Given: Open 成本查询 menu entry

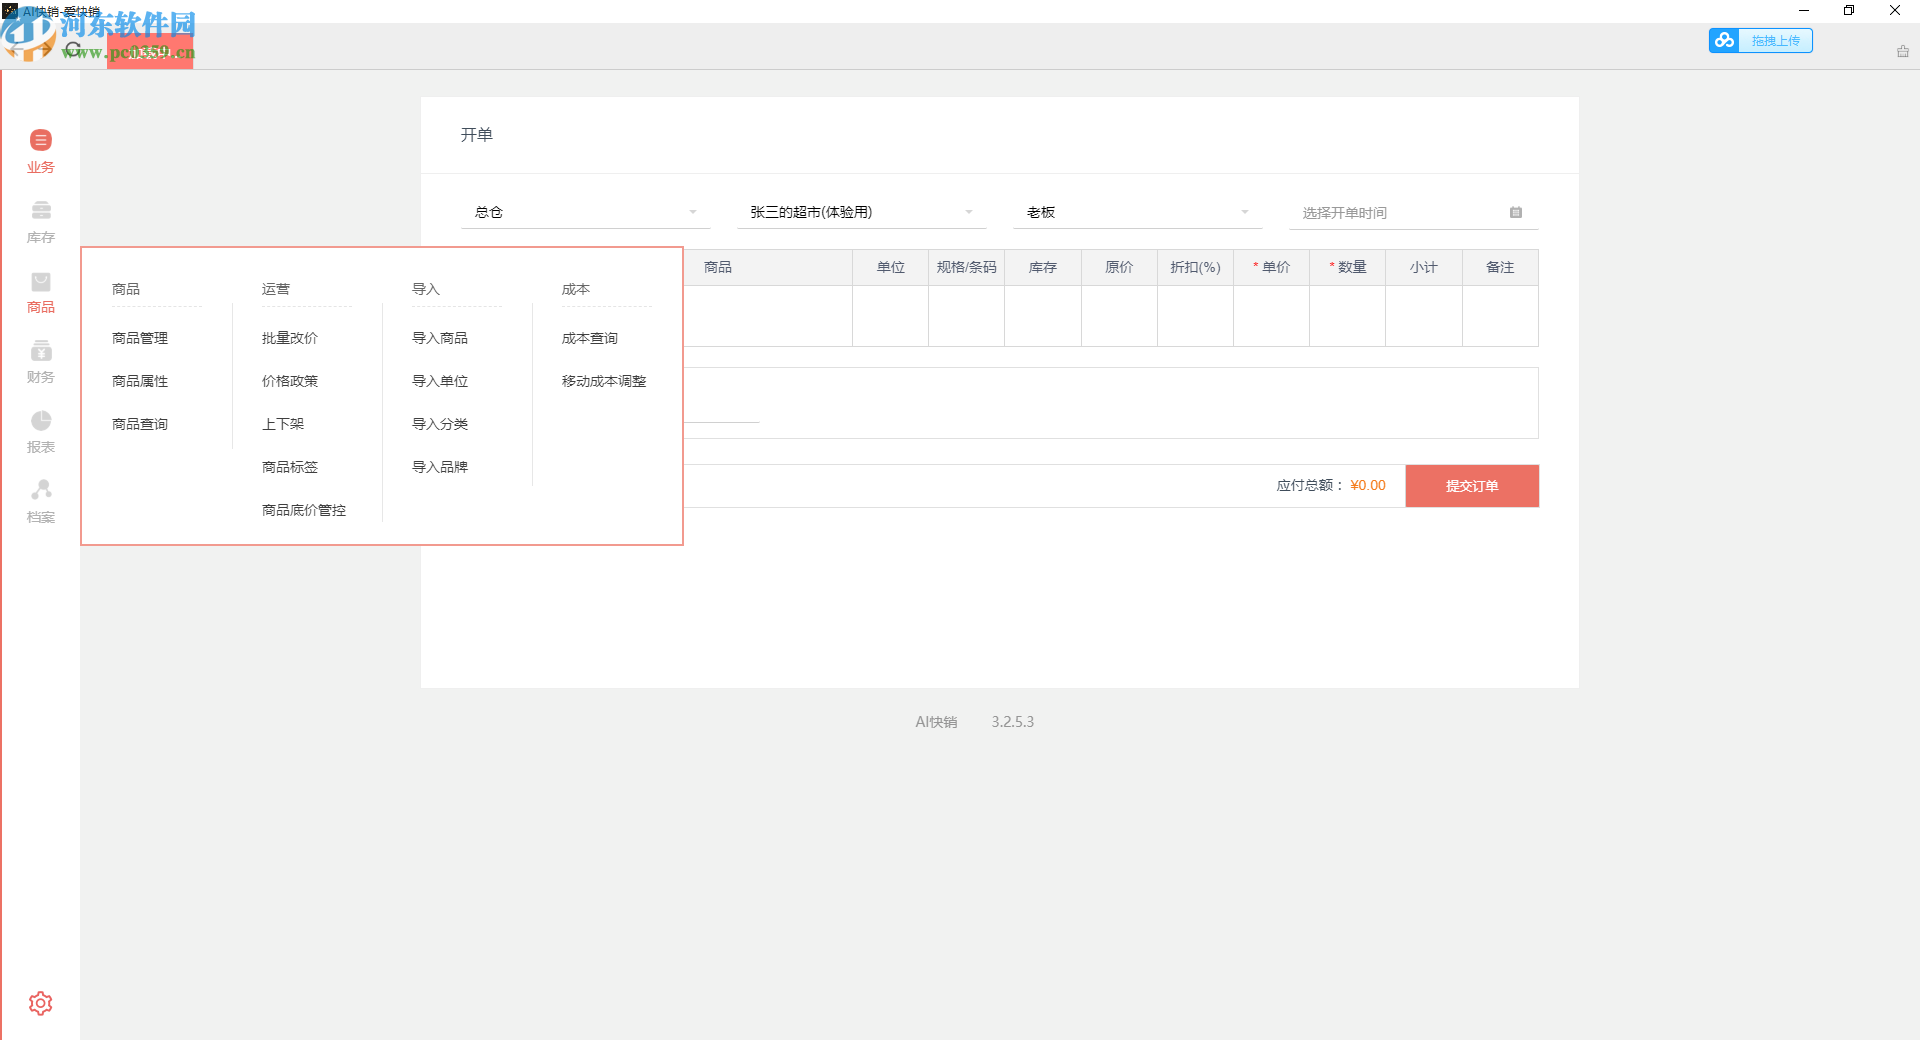Looking at the screenshot, I should [x=590, y=338].
